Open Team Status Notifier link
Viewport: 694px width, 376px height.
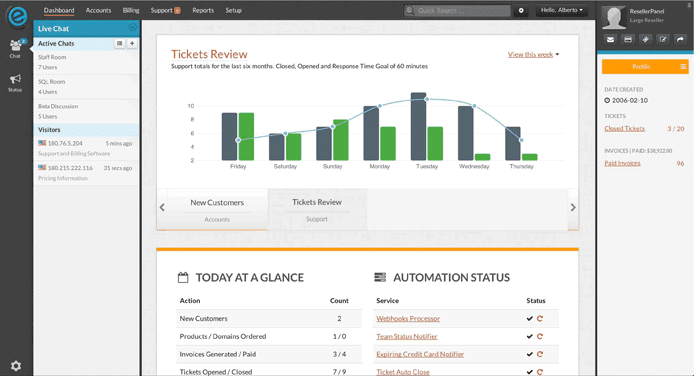point(407,337)
